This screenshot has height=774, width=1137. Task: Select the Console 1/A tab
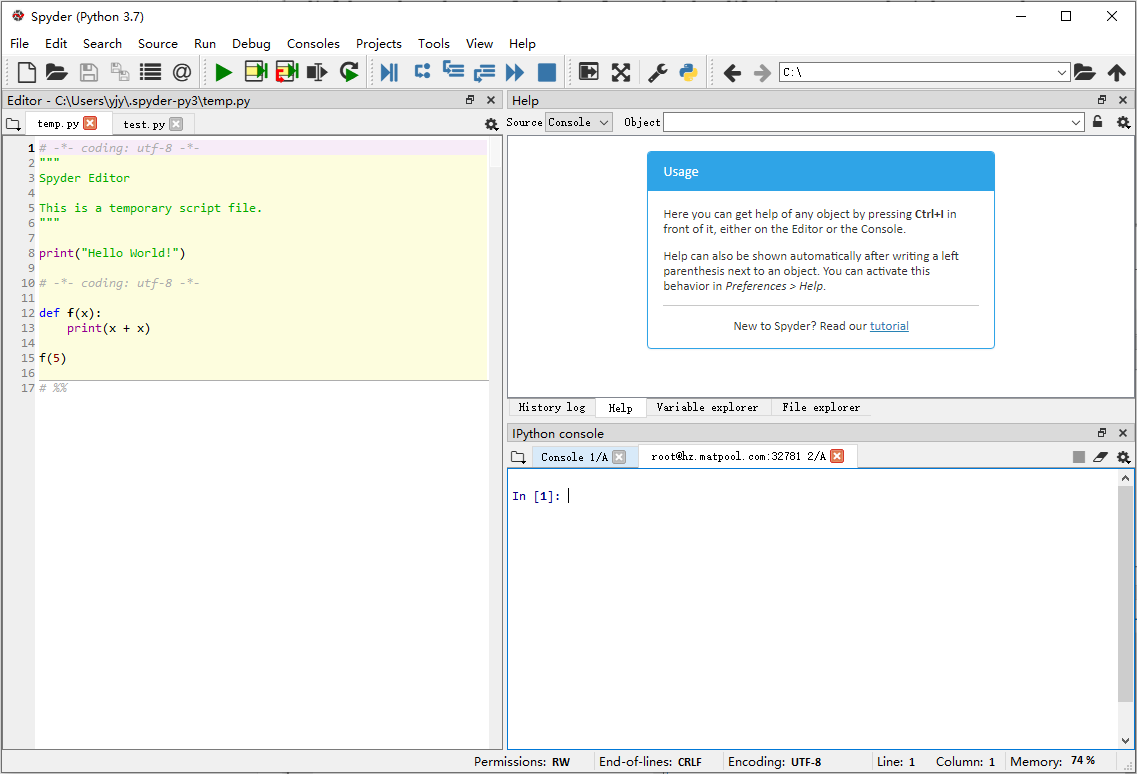point(573,457)
